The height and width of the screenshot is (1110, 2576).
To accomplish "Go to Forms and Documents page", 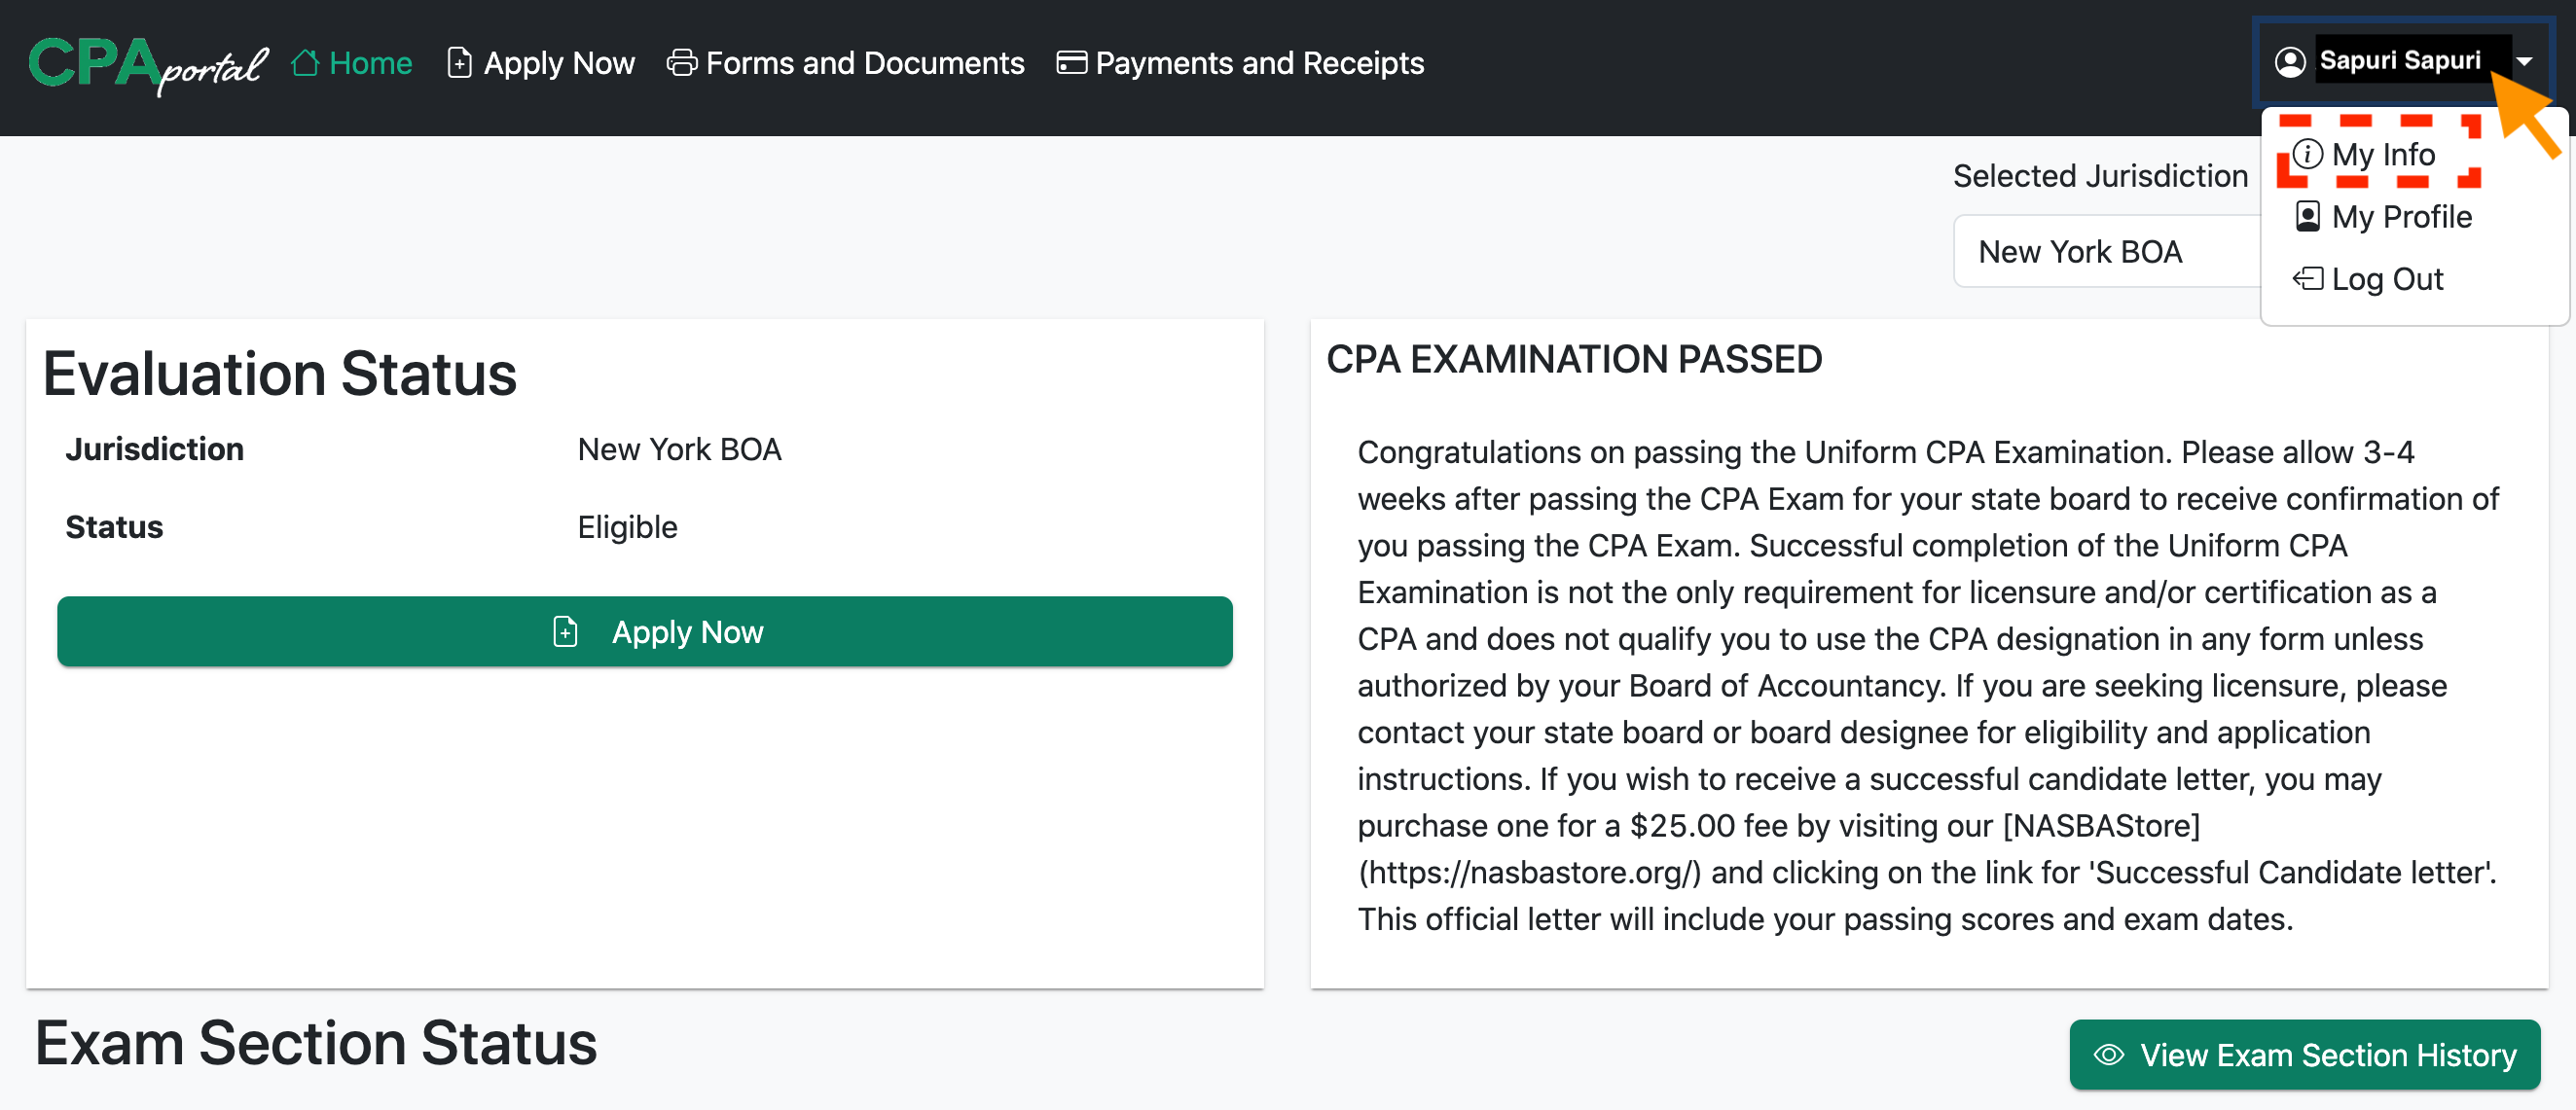I will pyautogui.click(x=864, y=63).
